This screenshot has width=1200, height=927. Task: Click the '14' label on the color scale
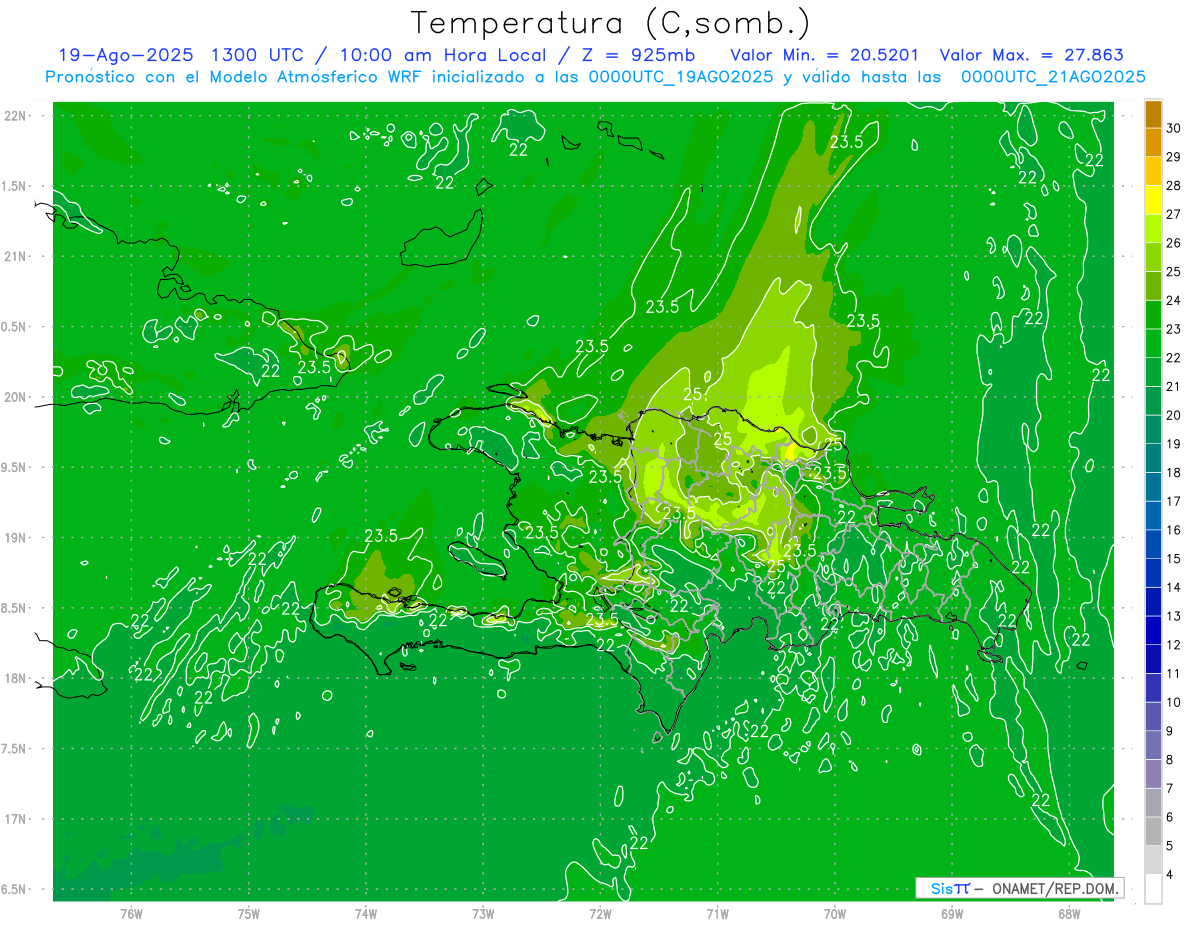point(1174,587)
